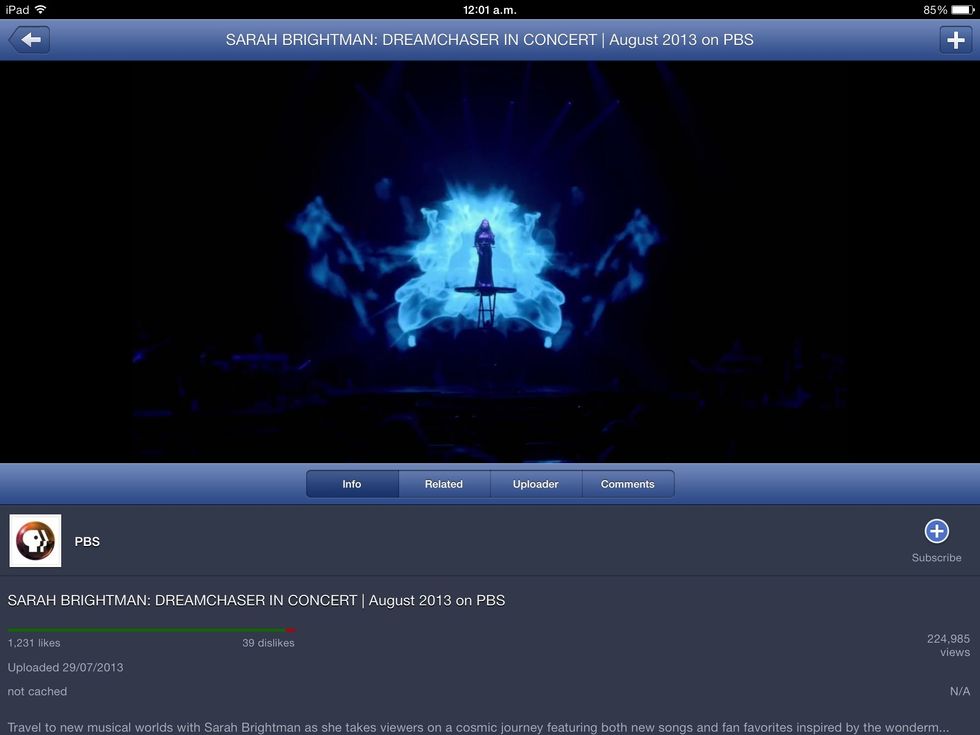Tap the 'not cached' status label
Image resolution: width=980 pixels, height=735 pixels.
pos(37,691)
